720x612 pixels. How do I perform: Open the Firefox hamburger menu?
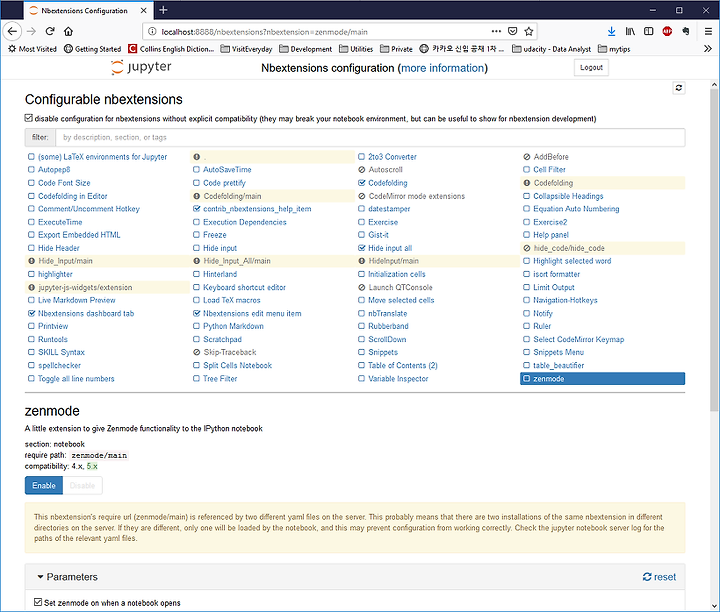708,31
